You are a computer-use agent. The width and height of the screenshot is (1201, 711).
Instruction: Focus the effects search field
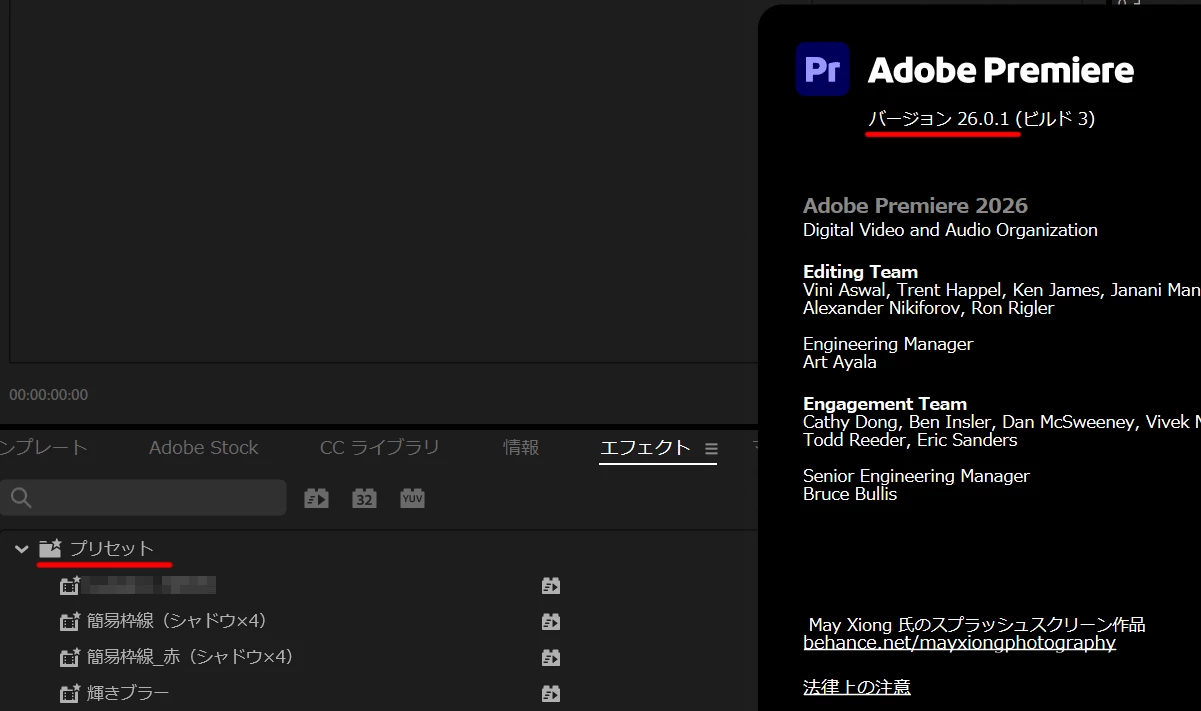(x=144, y=498)
